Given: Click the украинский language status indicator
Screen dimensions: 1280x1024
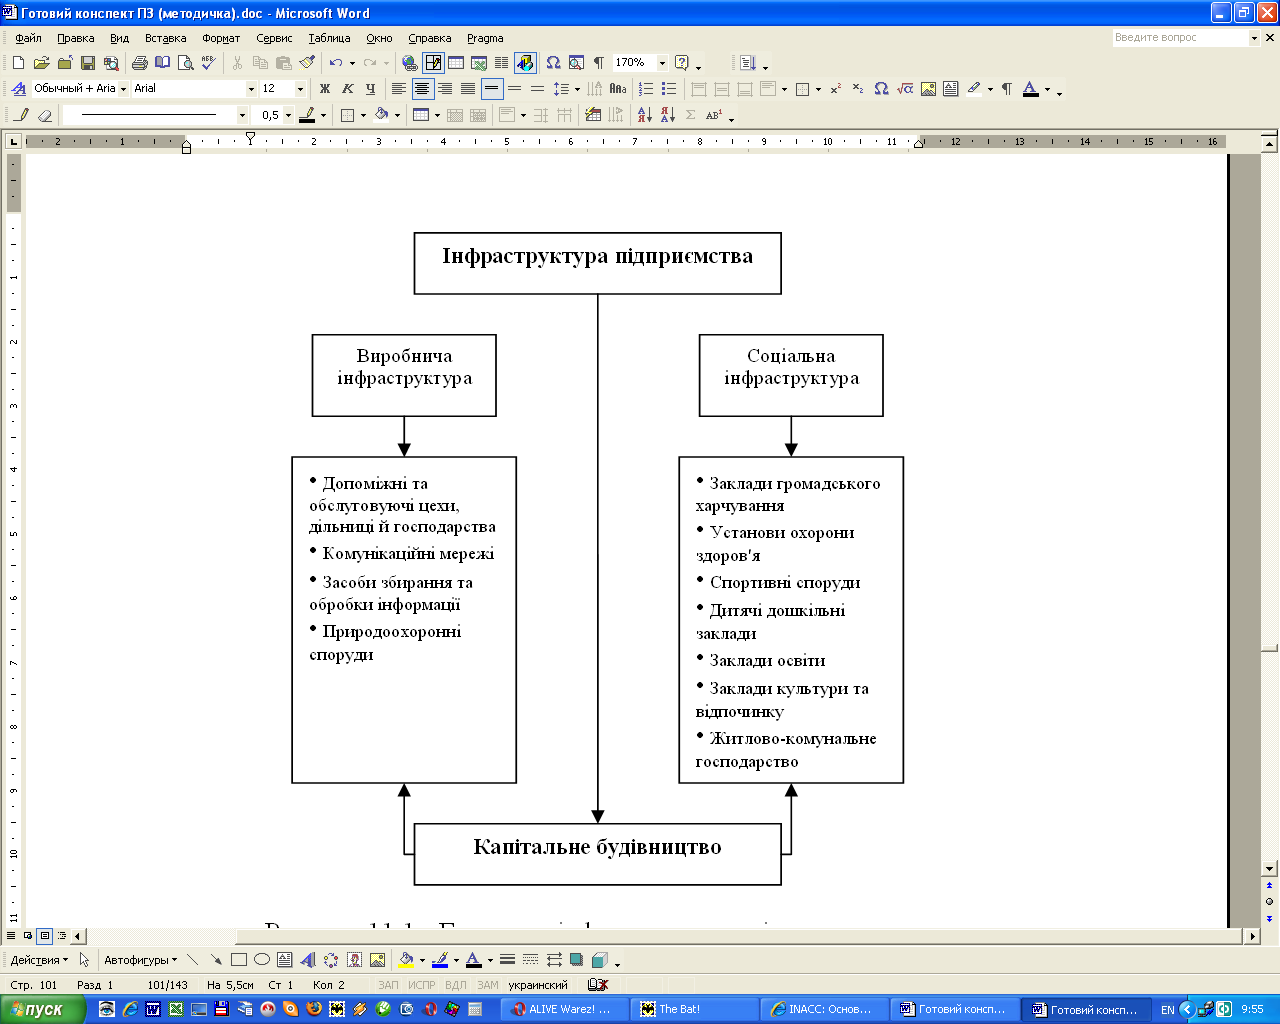Looking at the screenshot, I should click(x=538, y=985).
